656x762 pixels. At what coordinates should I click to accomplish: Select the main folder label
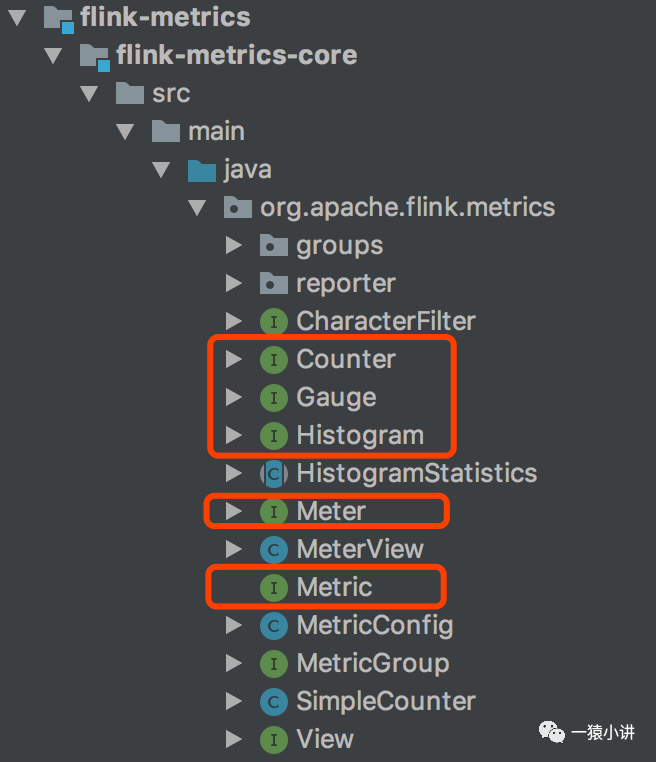click(x=216, y=131)
